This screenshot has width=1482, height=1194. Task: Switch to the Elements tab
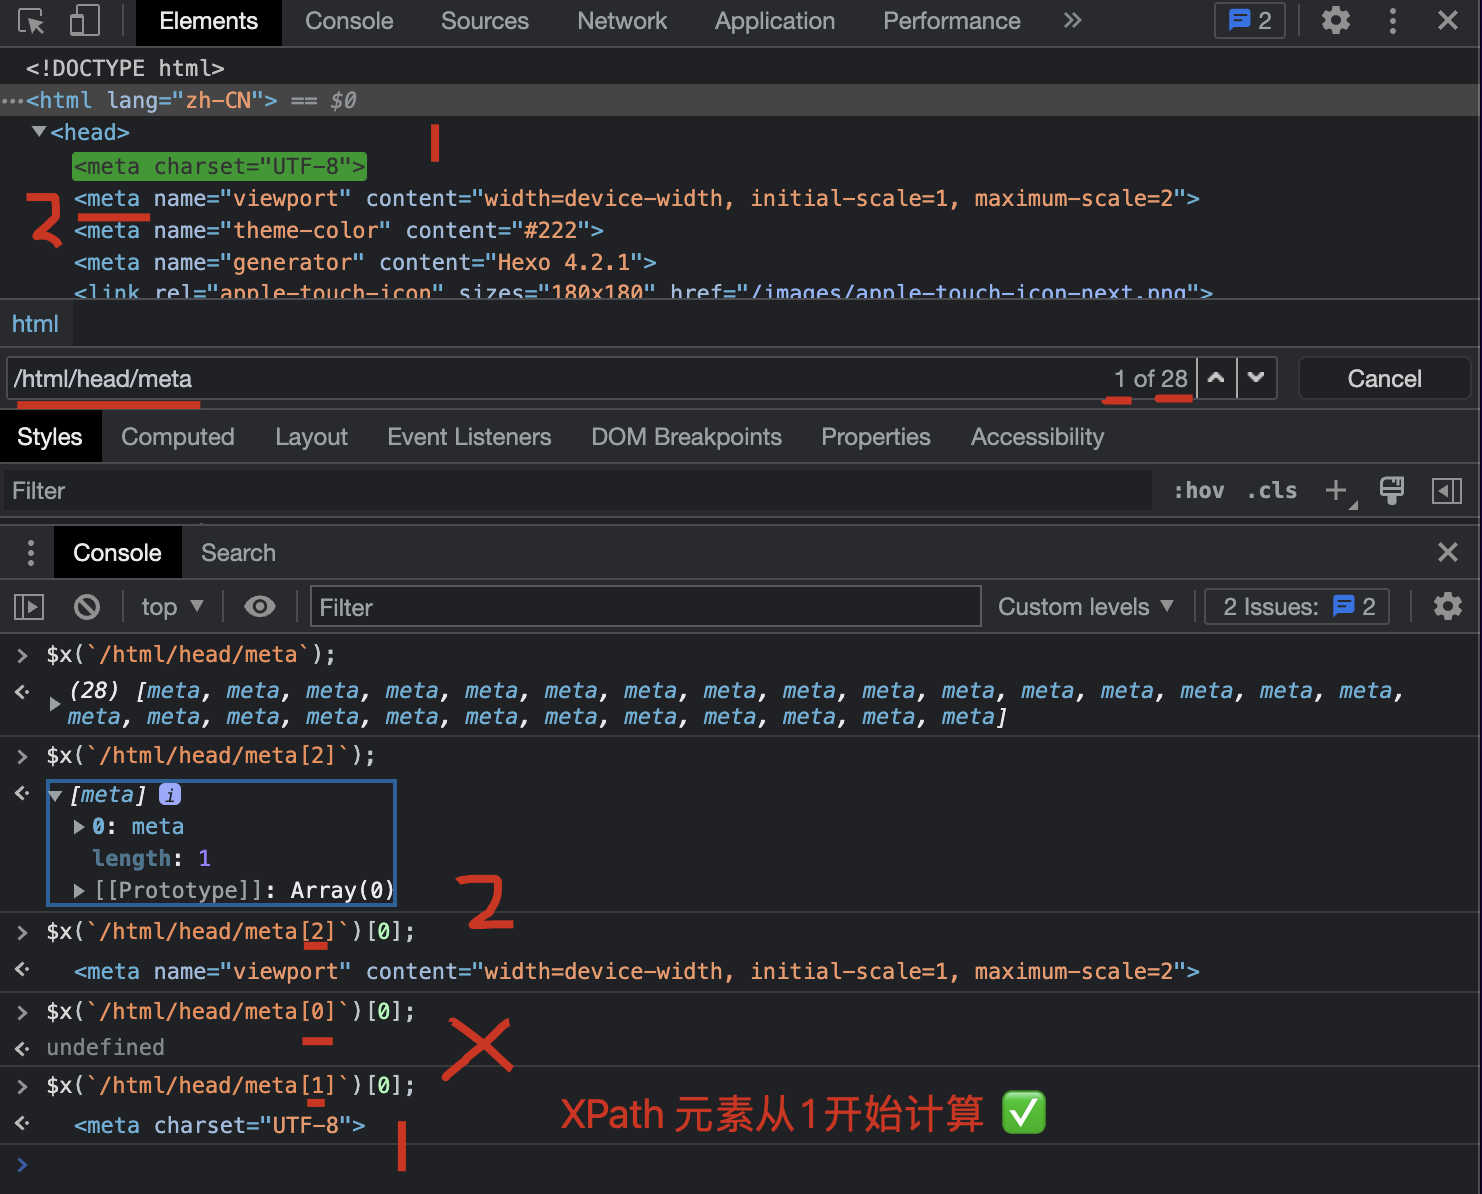coord(208,21)
